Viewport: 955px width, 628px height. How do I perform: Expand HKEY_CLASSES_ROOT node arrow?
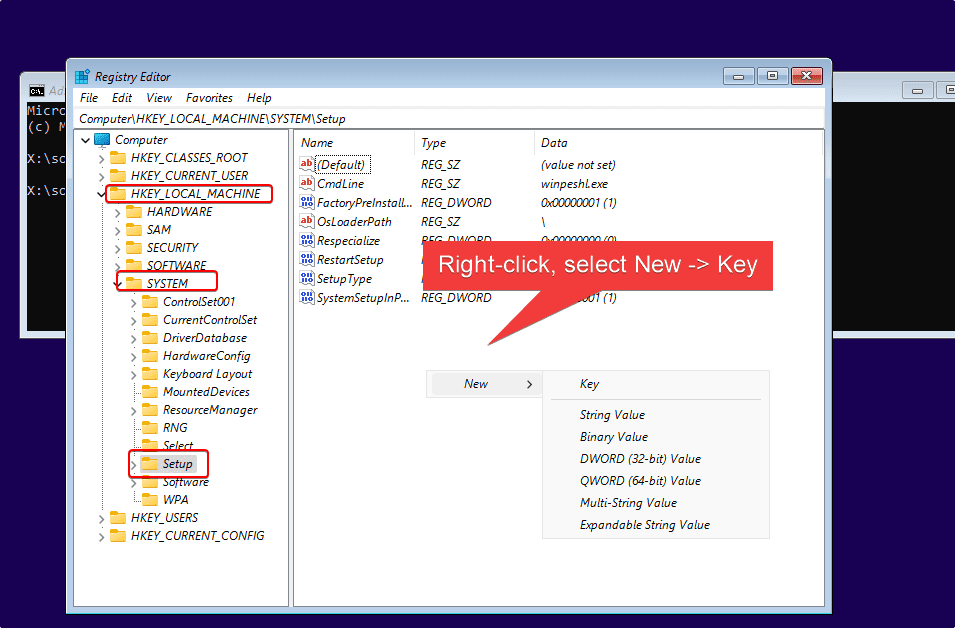pyautogui.click(x=101, y=158)
